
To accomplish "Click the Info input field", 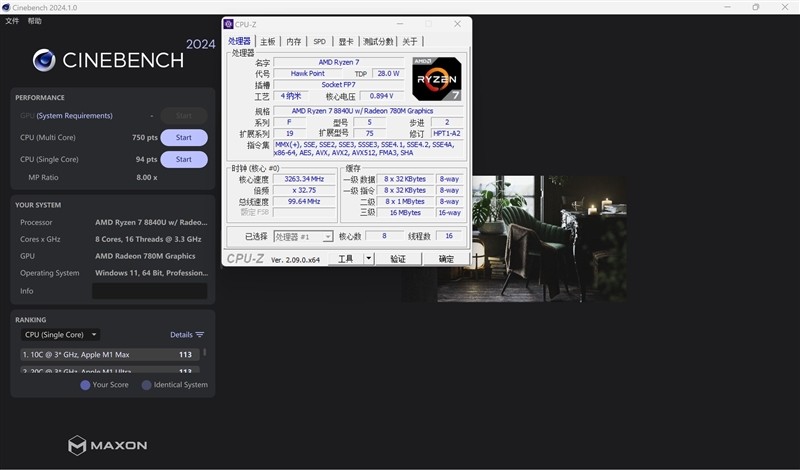I will point(149,291).
